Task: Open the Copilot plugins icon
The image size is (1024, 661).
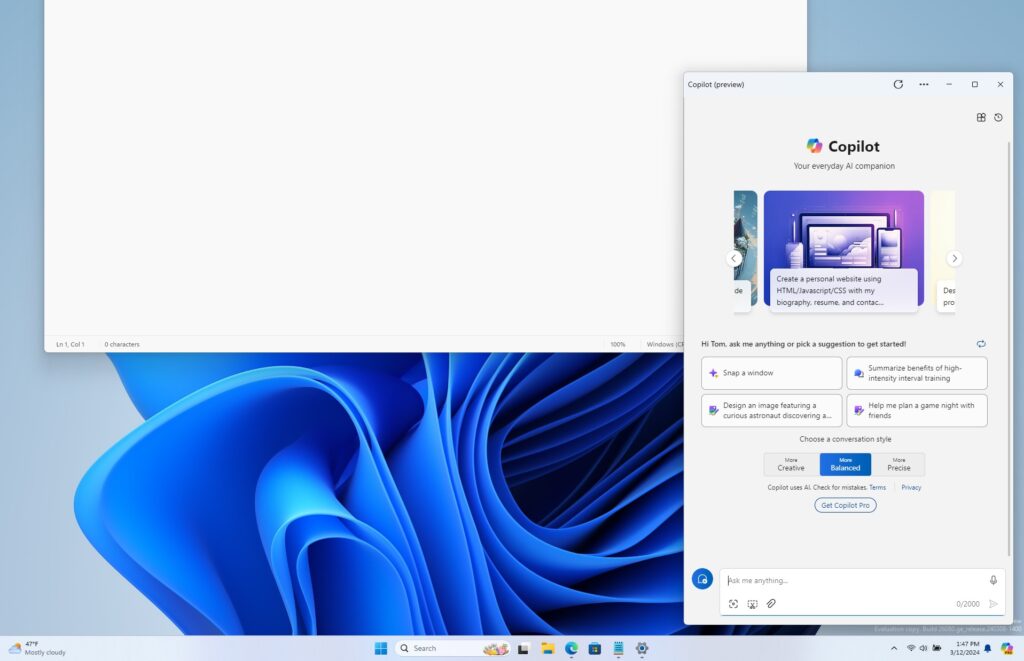Action: (x=981, y=117)
